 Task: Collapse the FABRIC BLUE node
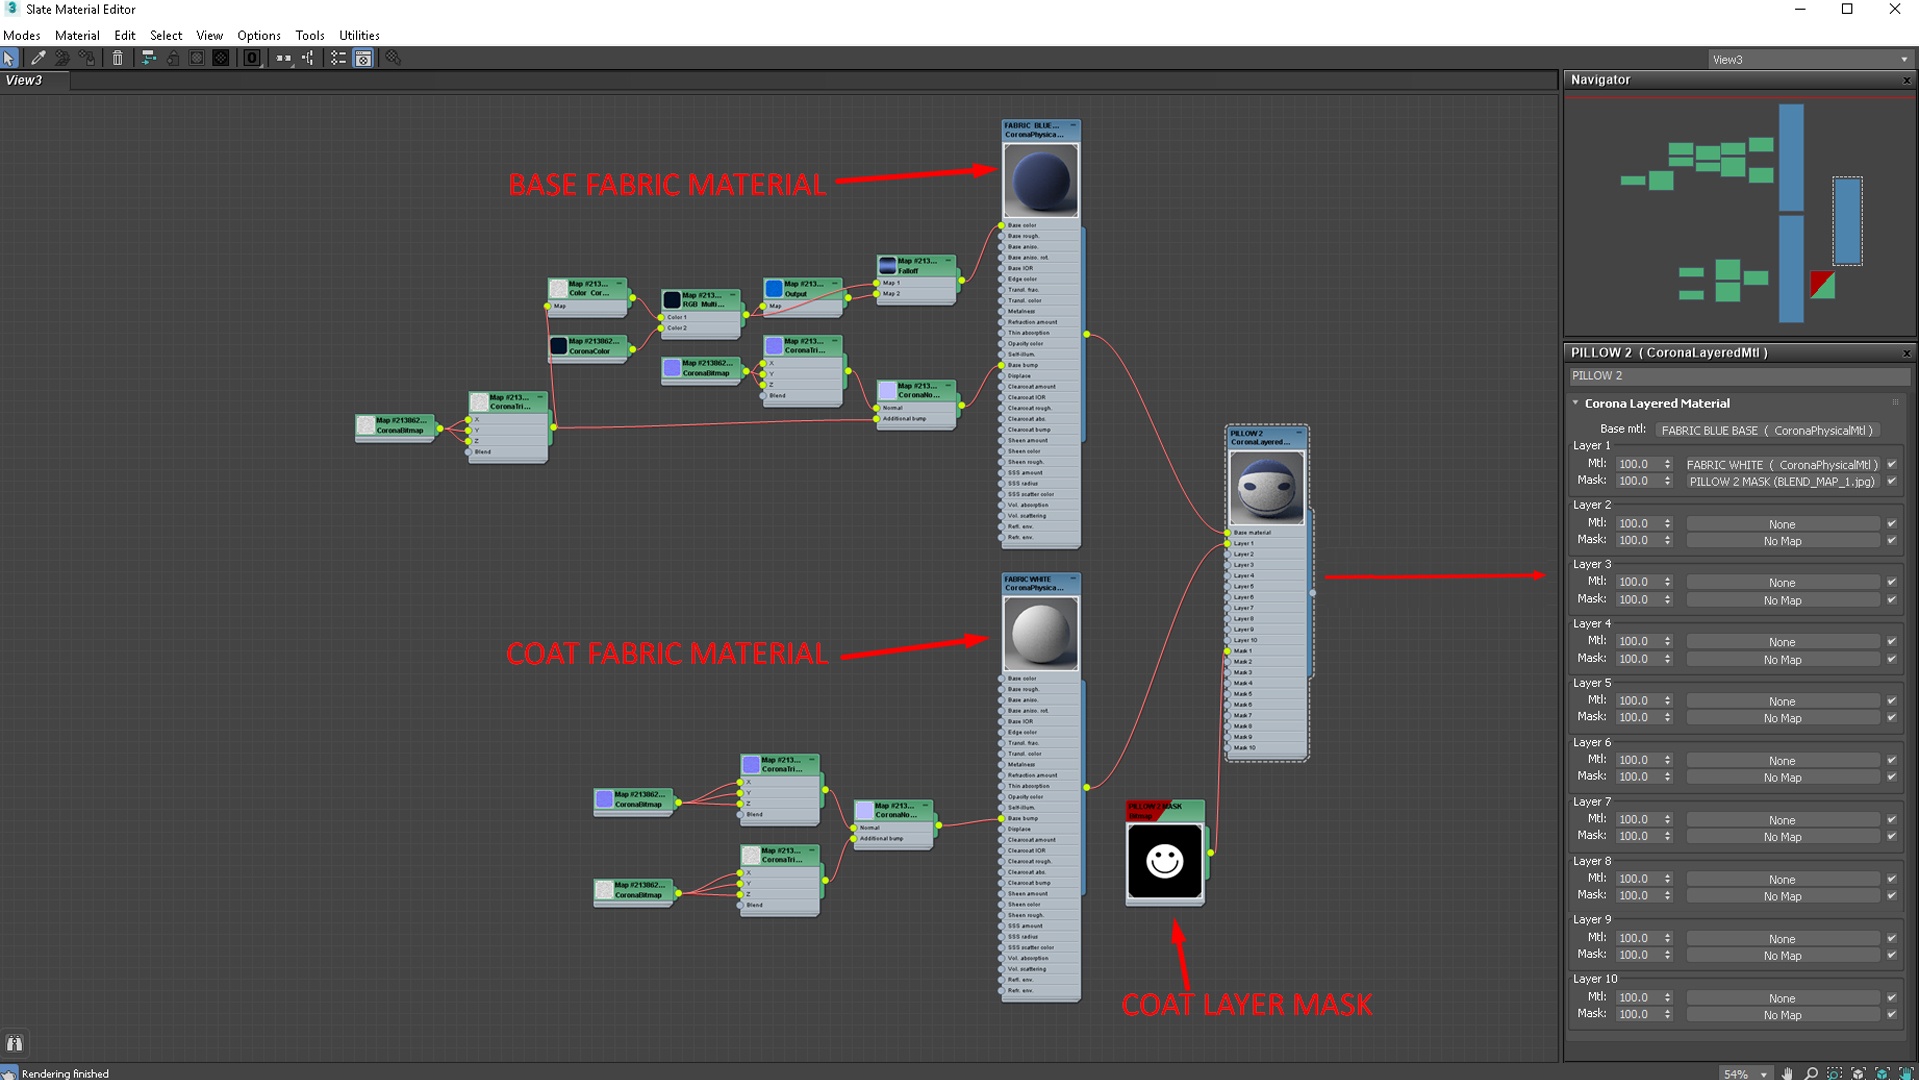pyautogui.click(x=1073, y=126)
